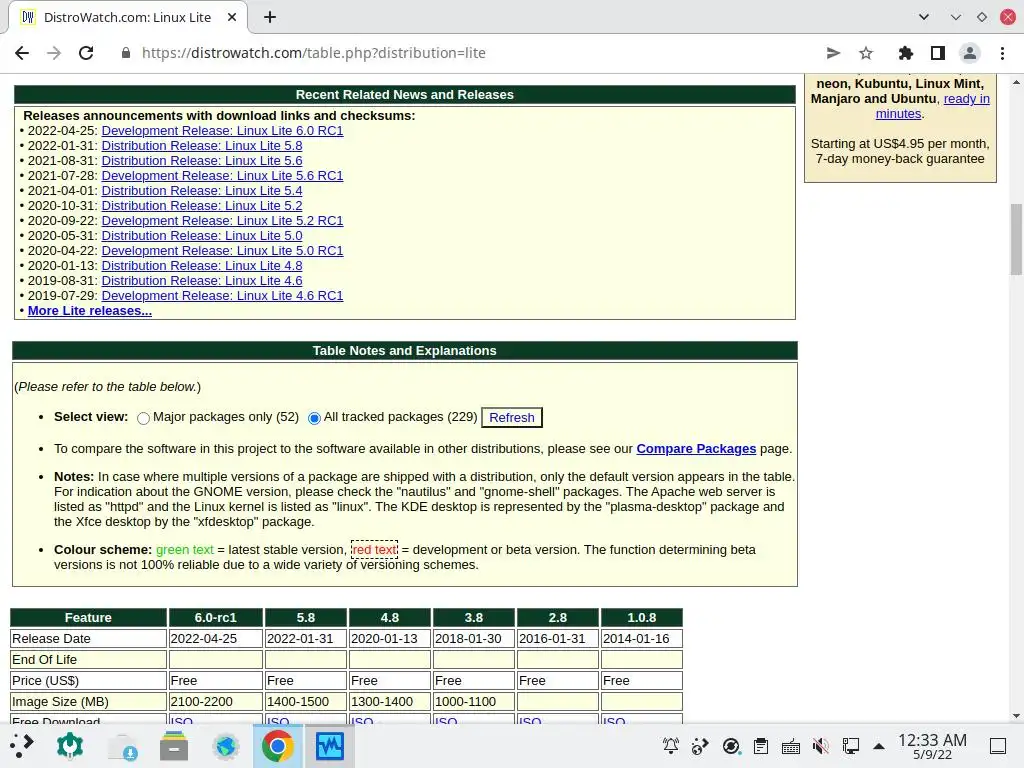Viewport: 1024px width, 768px height.
Task: Open Distribution Release: Linux Lite 5.2
Action: pos(202,206)
